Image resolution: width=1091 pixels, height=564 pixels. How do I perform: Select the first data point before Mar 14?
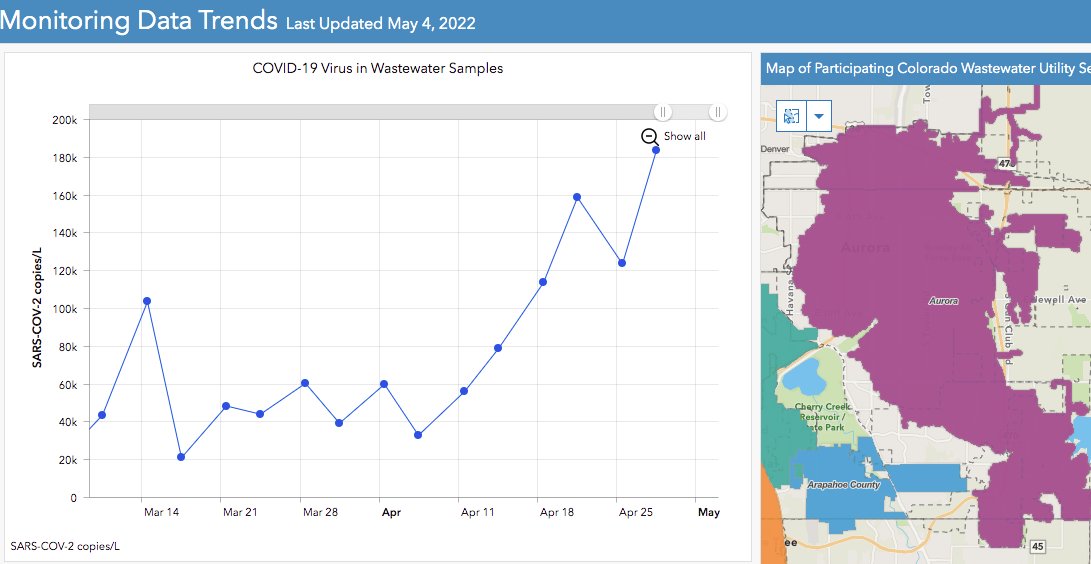[x=102, y=414]
